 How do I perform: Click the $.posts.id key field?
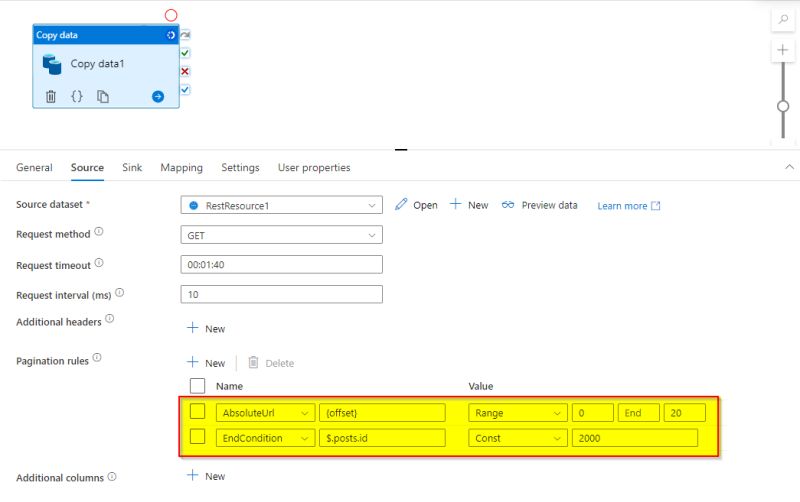[382, 438]
